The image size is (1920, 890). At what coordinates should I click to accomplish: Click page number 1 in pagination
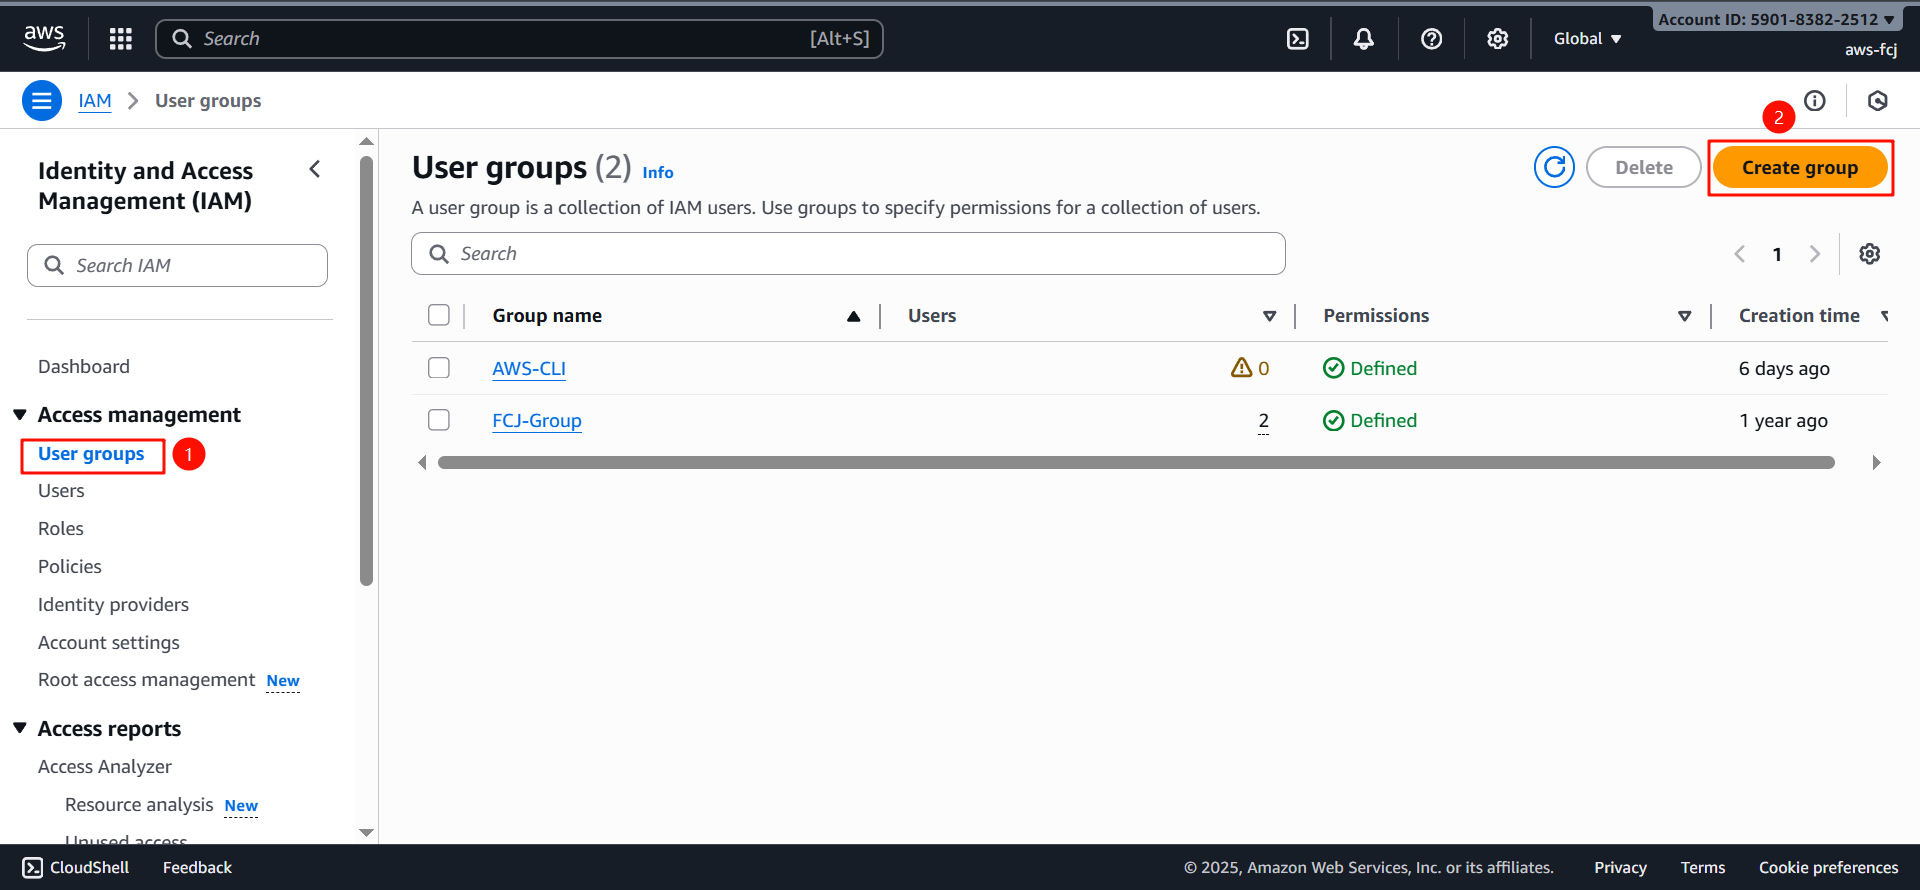(1777, 254)
